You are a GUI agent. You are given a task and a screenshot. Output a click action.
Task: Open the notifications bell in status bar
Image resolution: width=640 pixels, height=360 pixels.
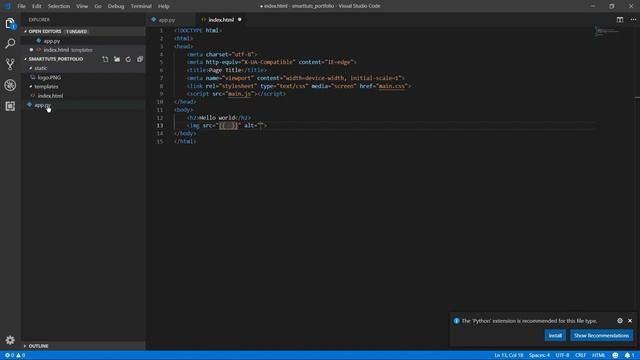629,355
